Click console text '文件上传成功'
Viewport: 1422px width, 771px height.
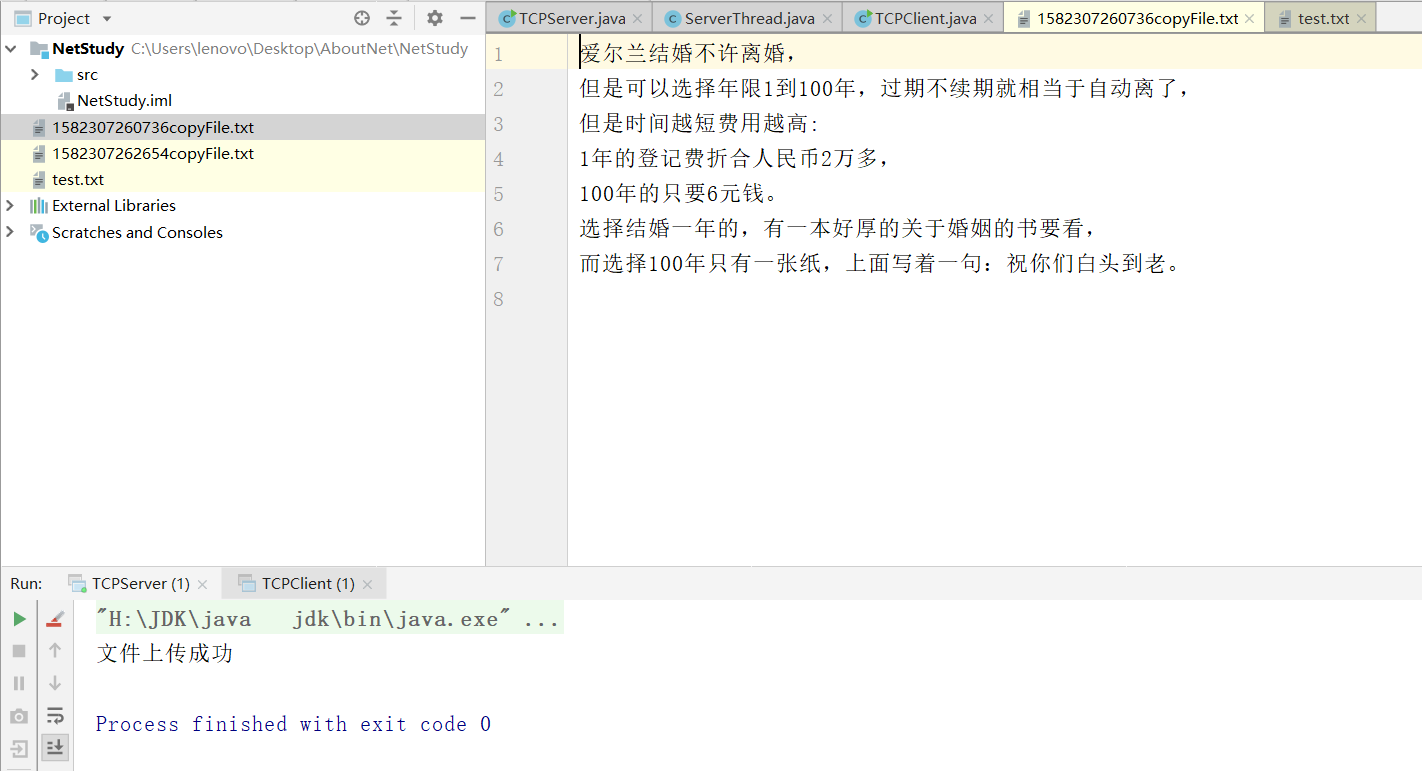point(165,654)
